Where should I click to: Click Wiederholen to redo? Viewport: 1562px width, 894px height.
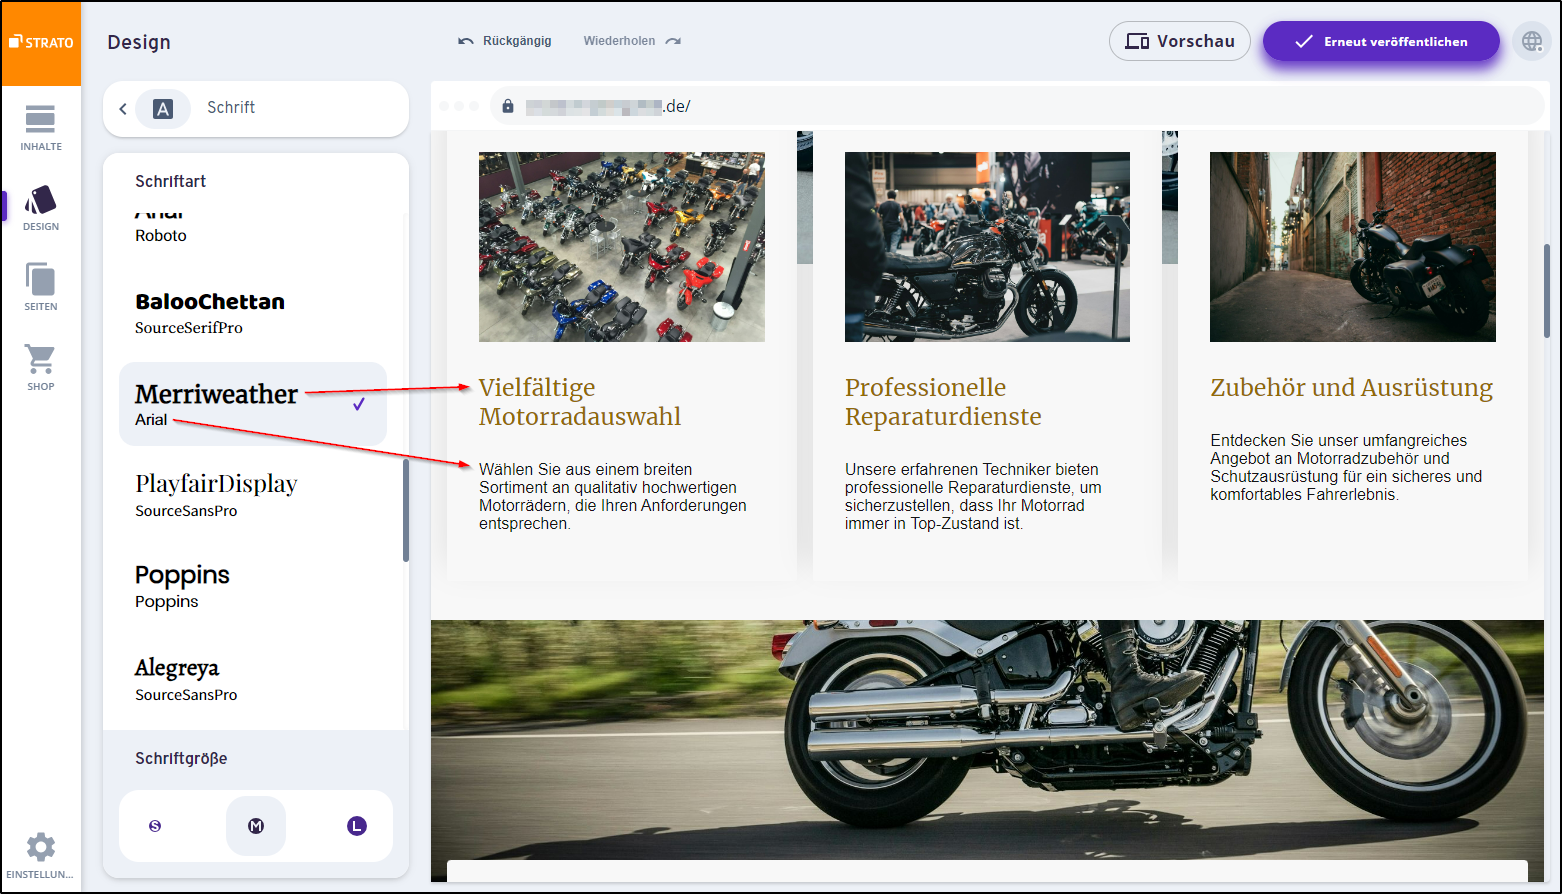632,41
